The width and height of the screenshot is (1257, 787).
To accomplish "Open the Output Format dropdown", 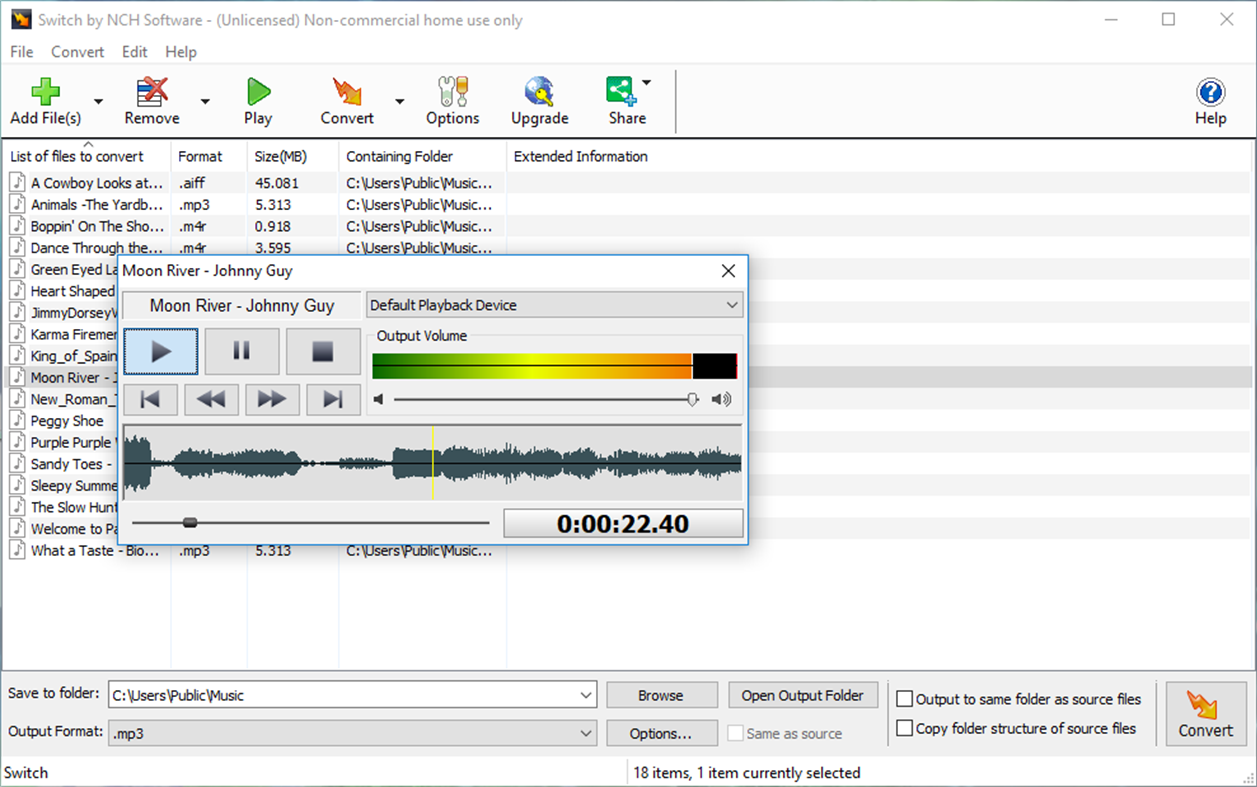I will [586, 732].
